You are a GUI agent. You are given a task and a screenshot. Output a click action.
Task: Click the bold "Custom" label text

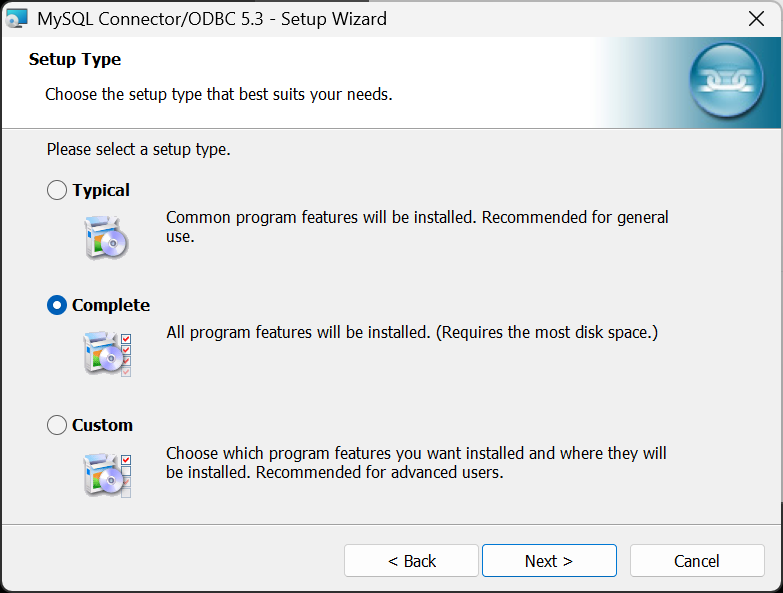(102, 425)
